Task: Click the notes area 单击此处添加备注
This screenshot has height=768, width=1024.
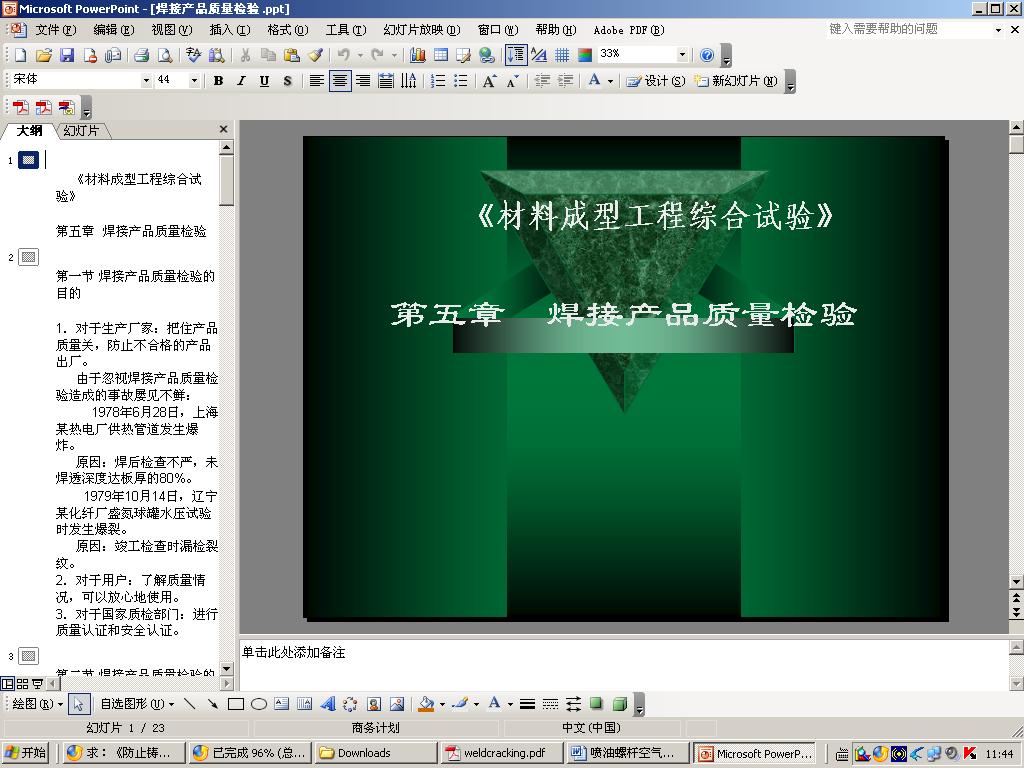Action: click(294, 652)
